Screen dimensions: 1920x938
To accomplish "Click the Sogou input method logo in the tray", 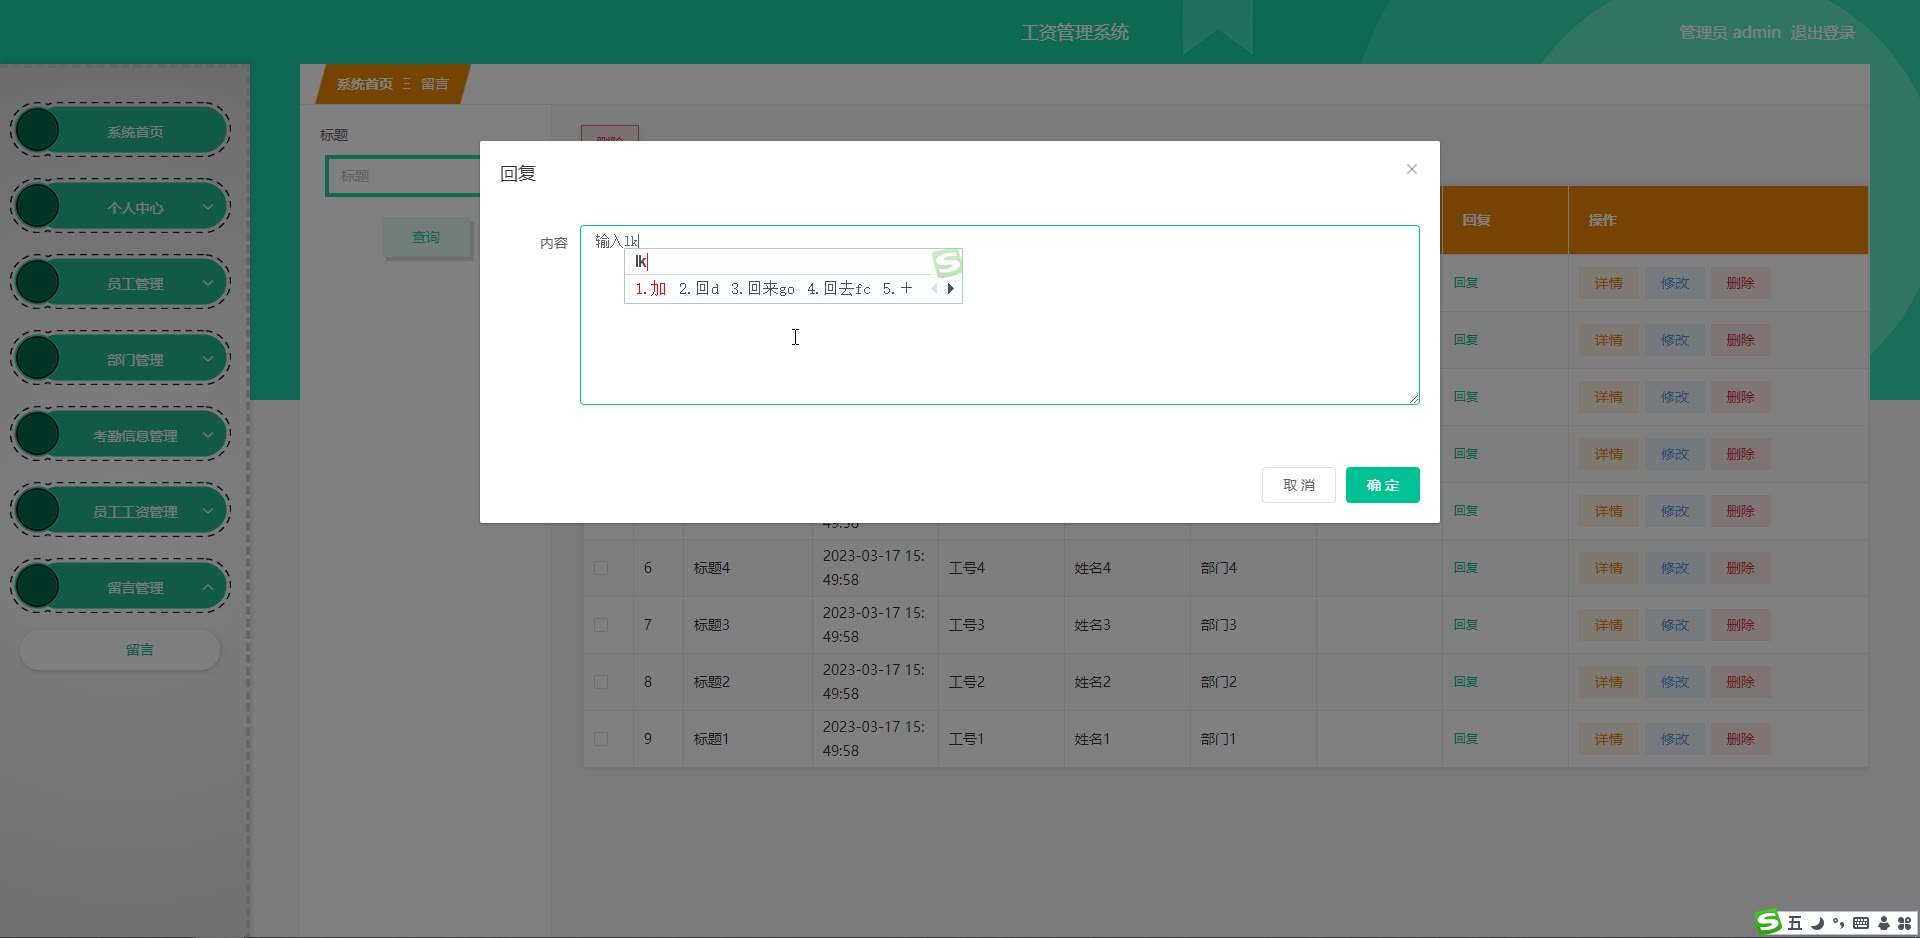I will pos(1769,922).
